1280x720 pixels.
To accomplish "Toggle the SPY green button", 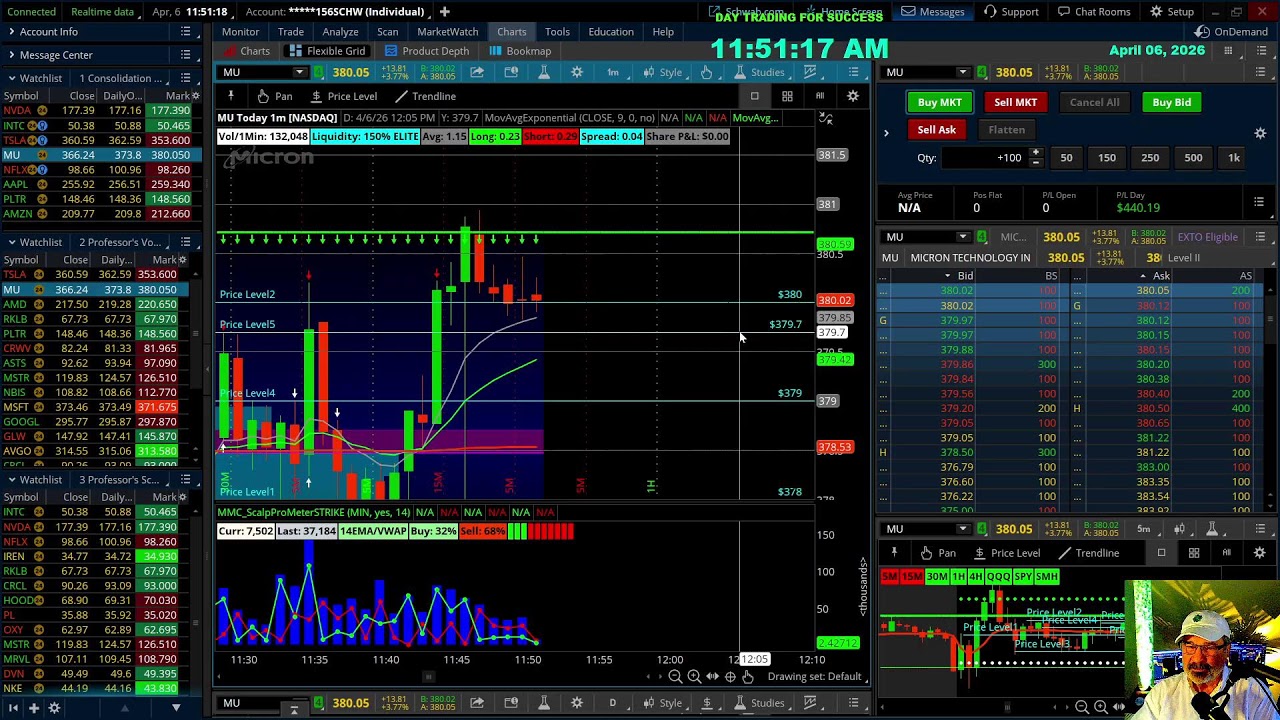I will click(x=1023, y=577).
